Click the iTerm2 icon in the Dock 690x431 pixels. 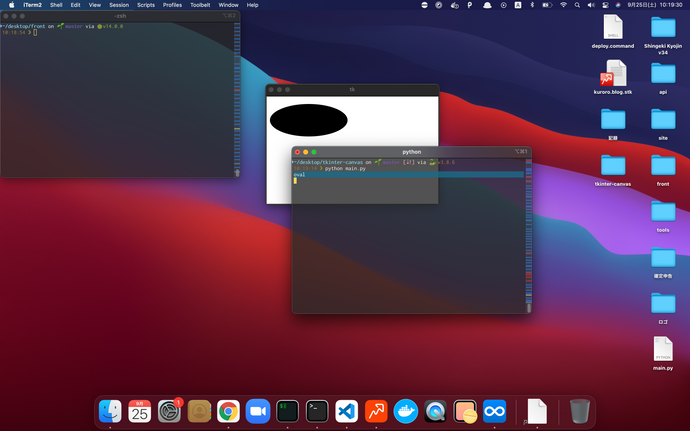(287, 411)
